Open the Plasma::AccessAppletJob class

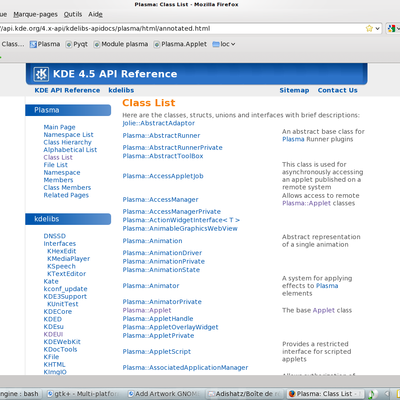pos(163,176)
